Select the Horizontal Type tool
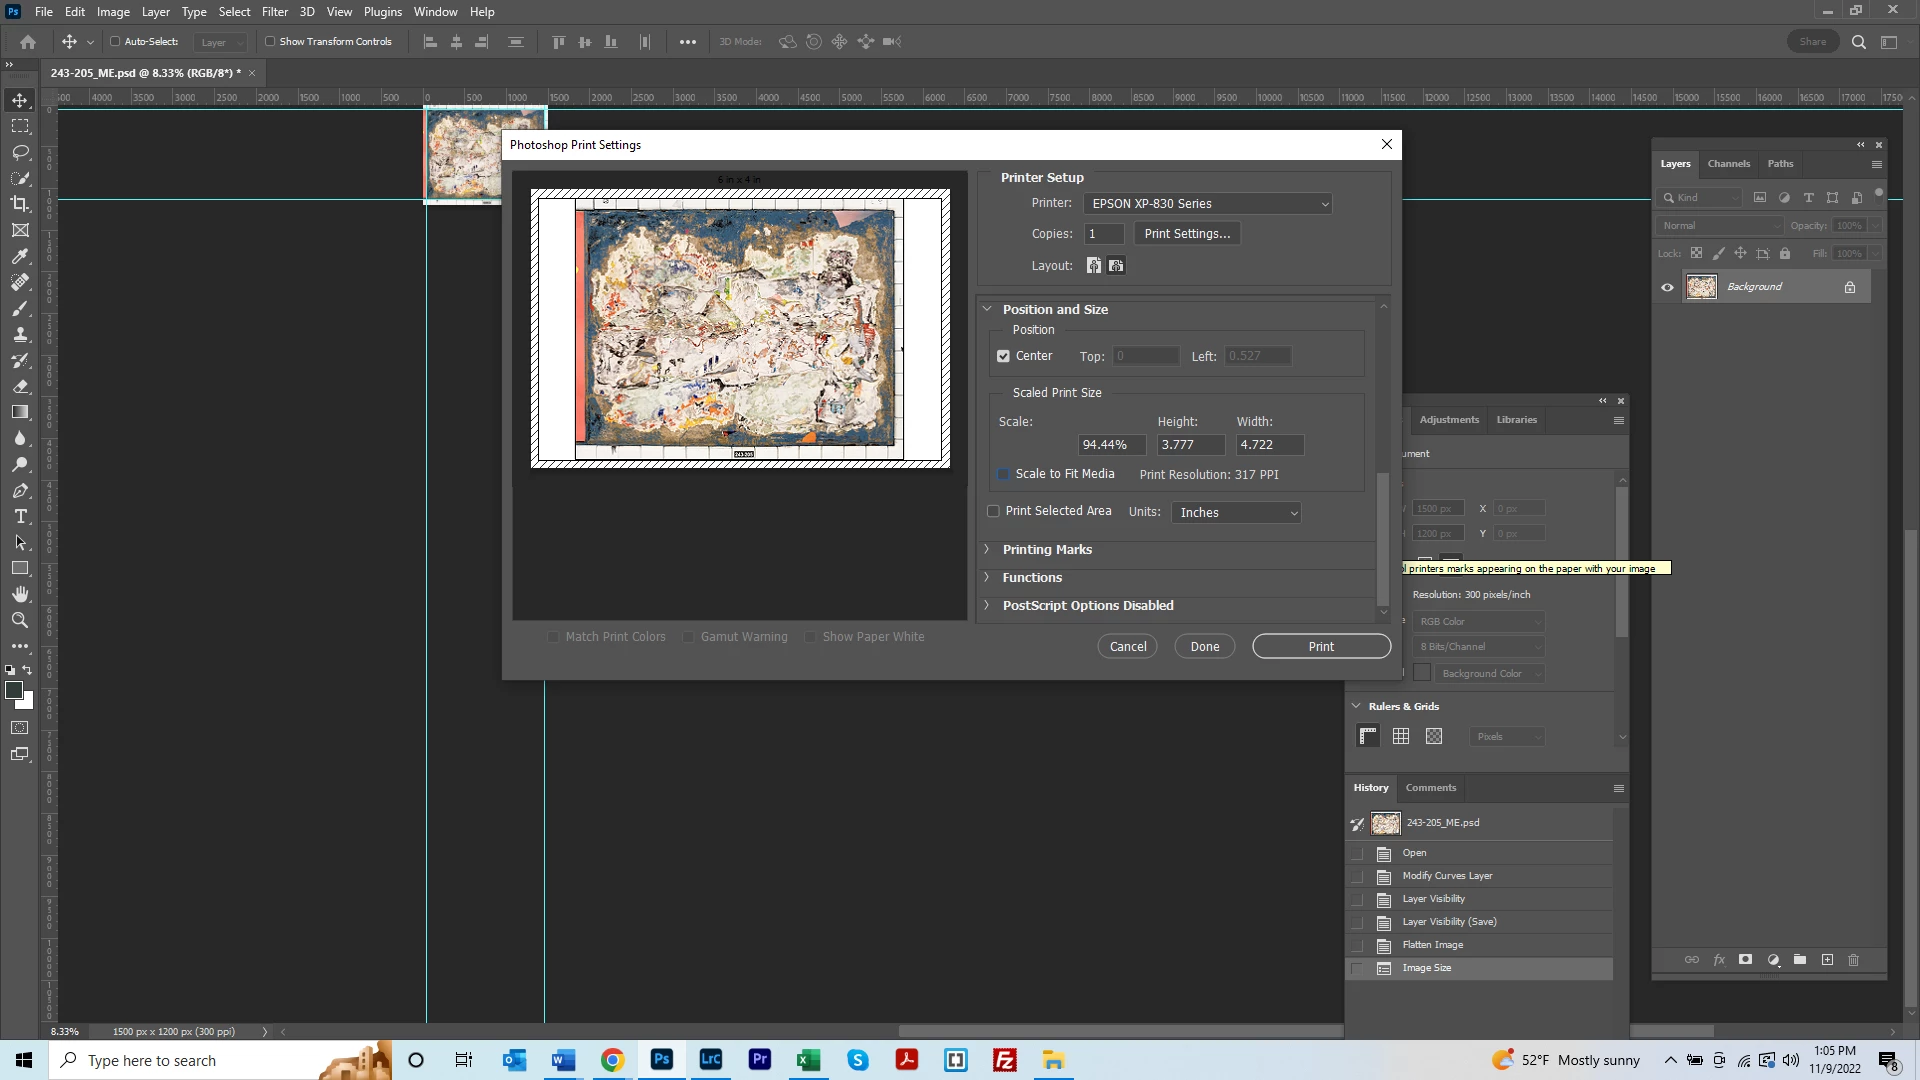This screenshot has height=1080, width=1920. pyautogui.click(x=20, y=516)
